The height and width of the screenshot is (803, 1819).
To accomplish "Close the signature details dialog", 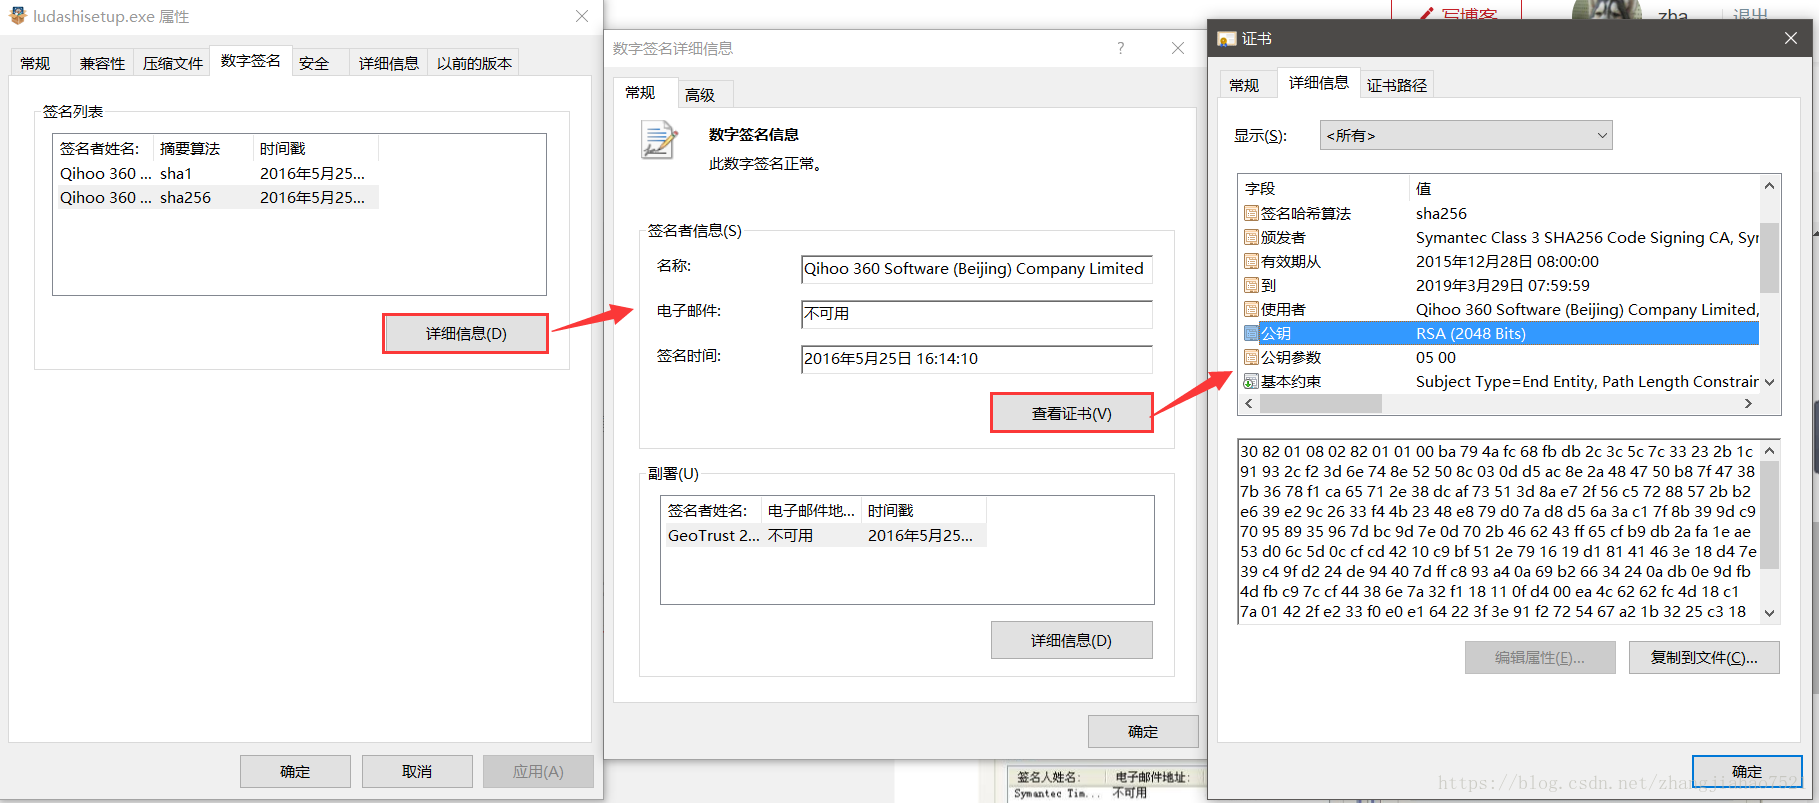I will (x=1178, y=48).
